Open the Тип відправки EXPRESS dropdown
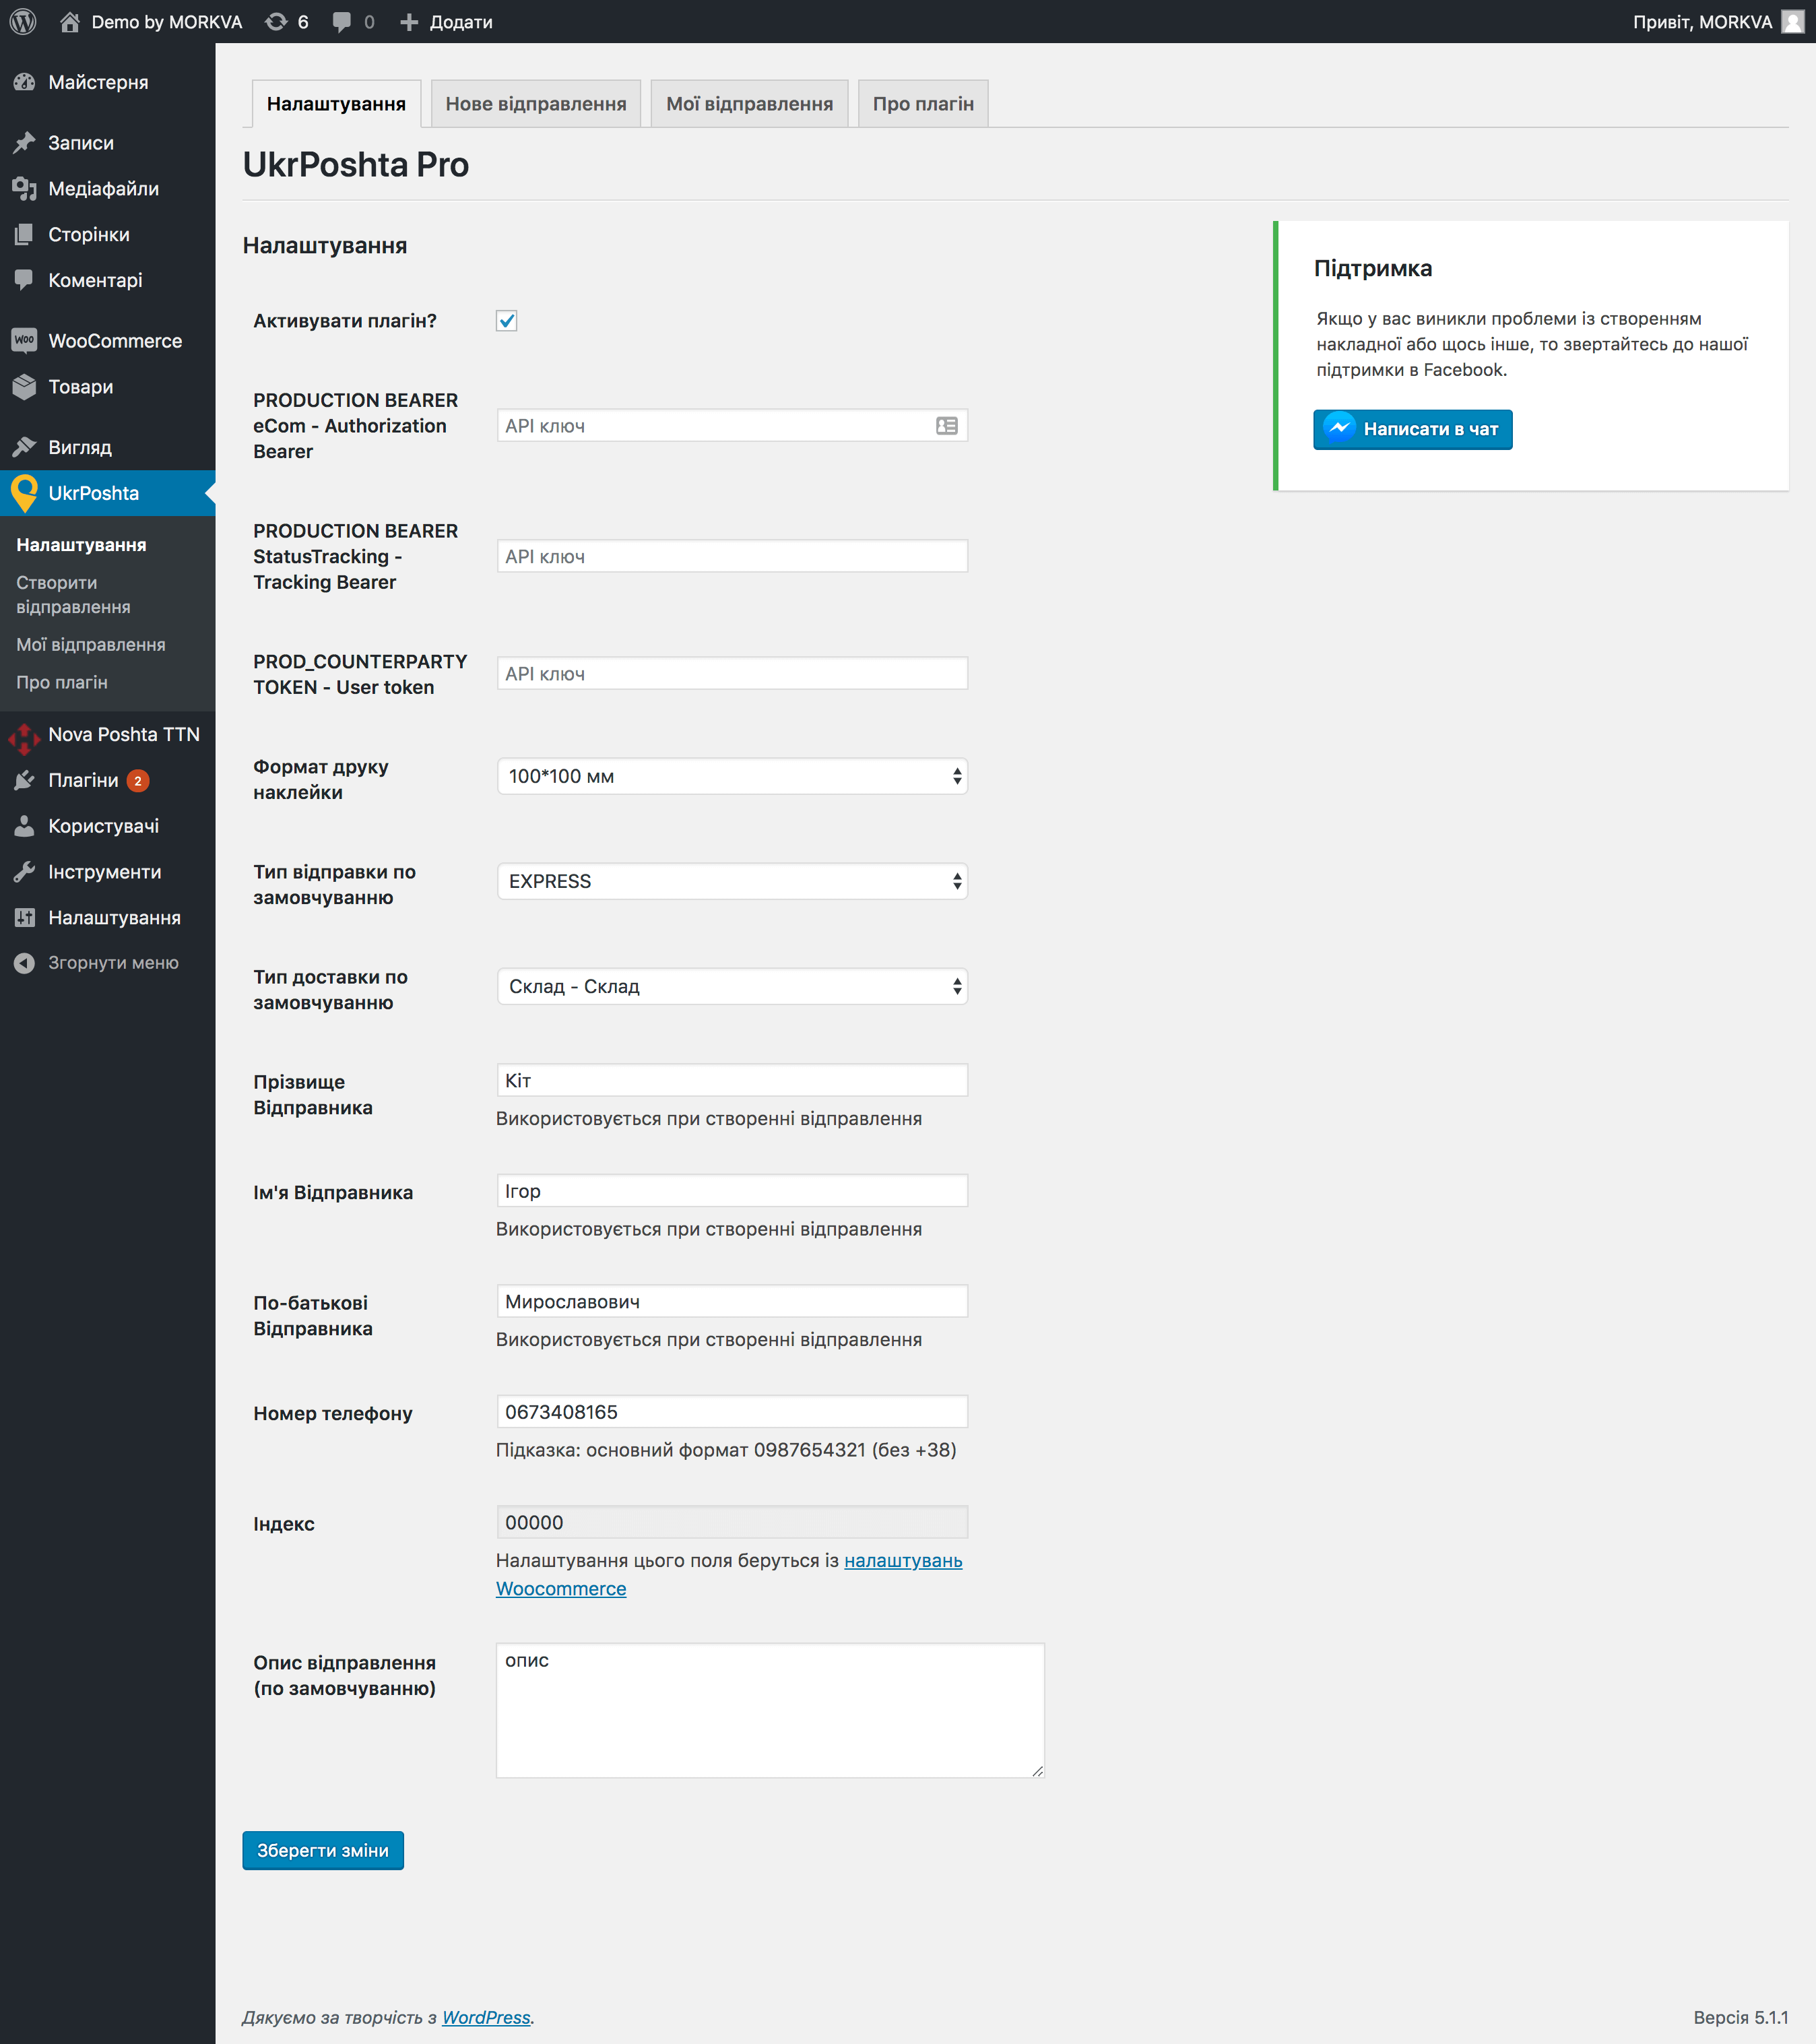1816x2044 pixels. tap(732, 881)
